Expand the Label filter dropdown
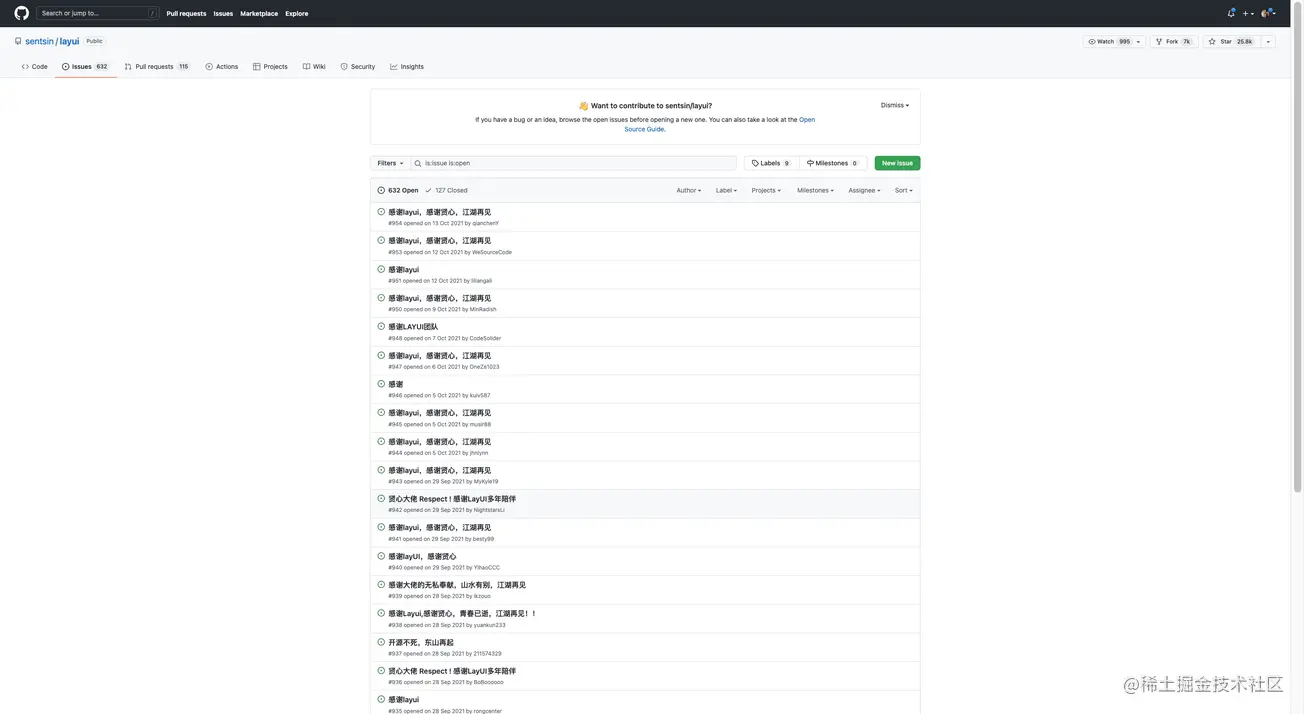Screen dimensions: 1304x714 [726, 190]
